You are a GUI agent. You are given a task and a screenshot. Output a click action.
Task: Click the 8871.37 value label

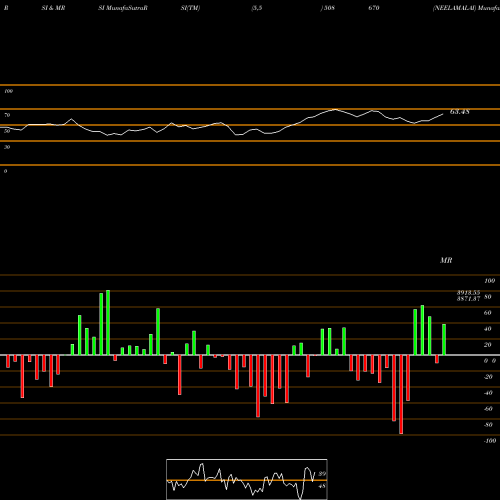[x=468, y=299]
